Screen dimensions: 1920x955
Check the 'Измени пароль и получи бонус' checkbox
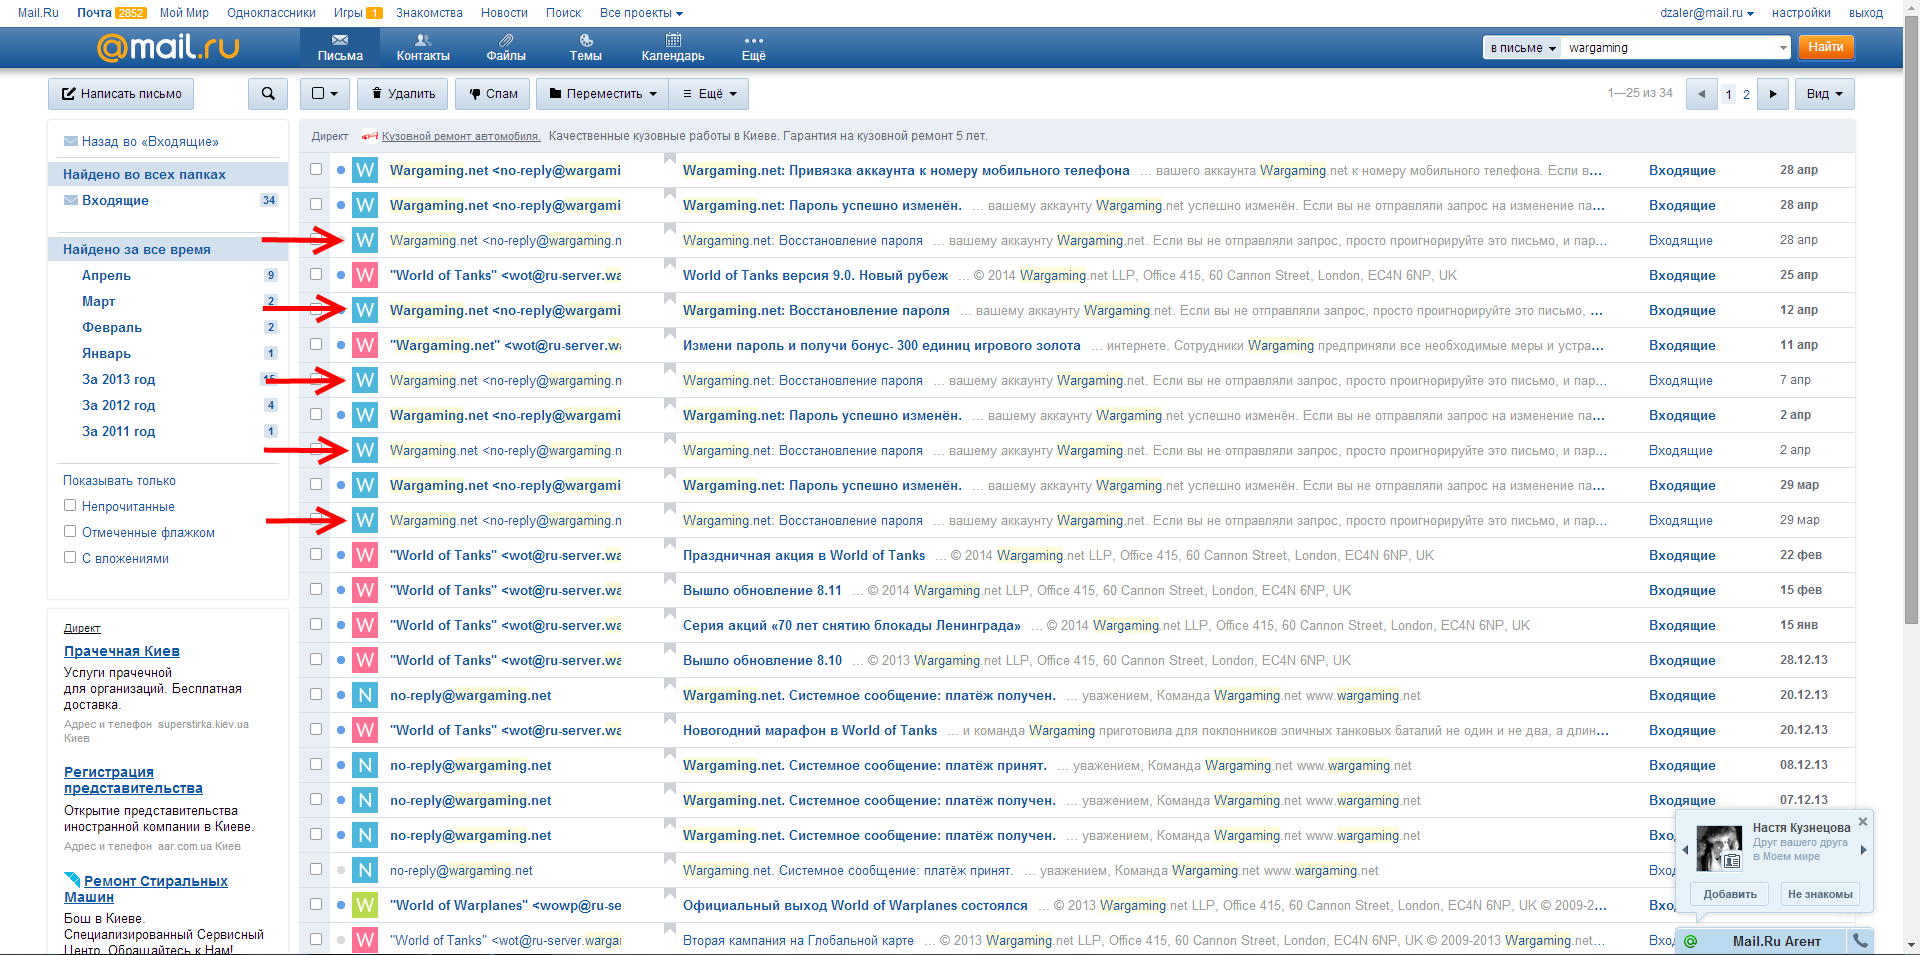[316, 344]
